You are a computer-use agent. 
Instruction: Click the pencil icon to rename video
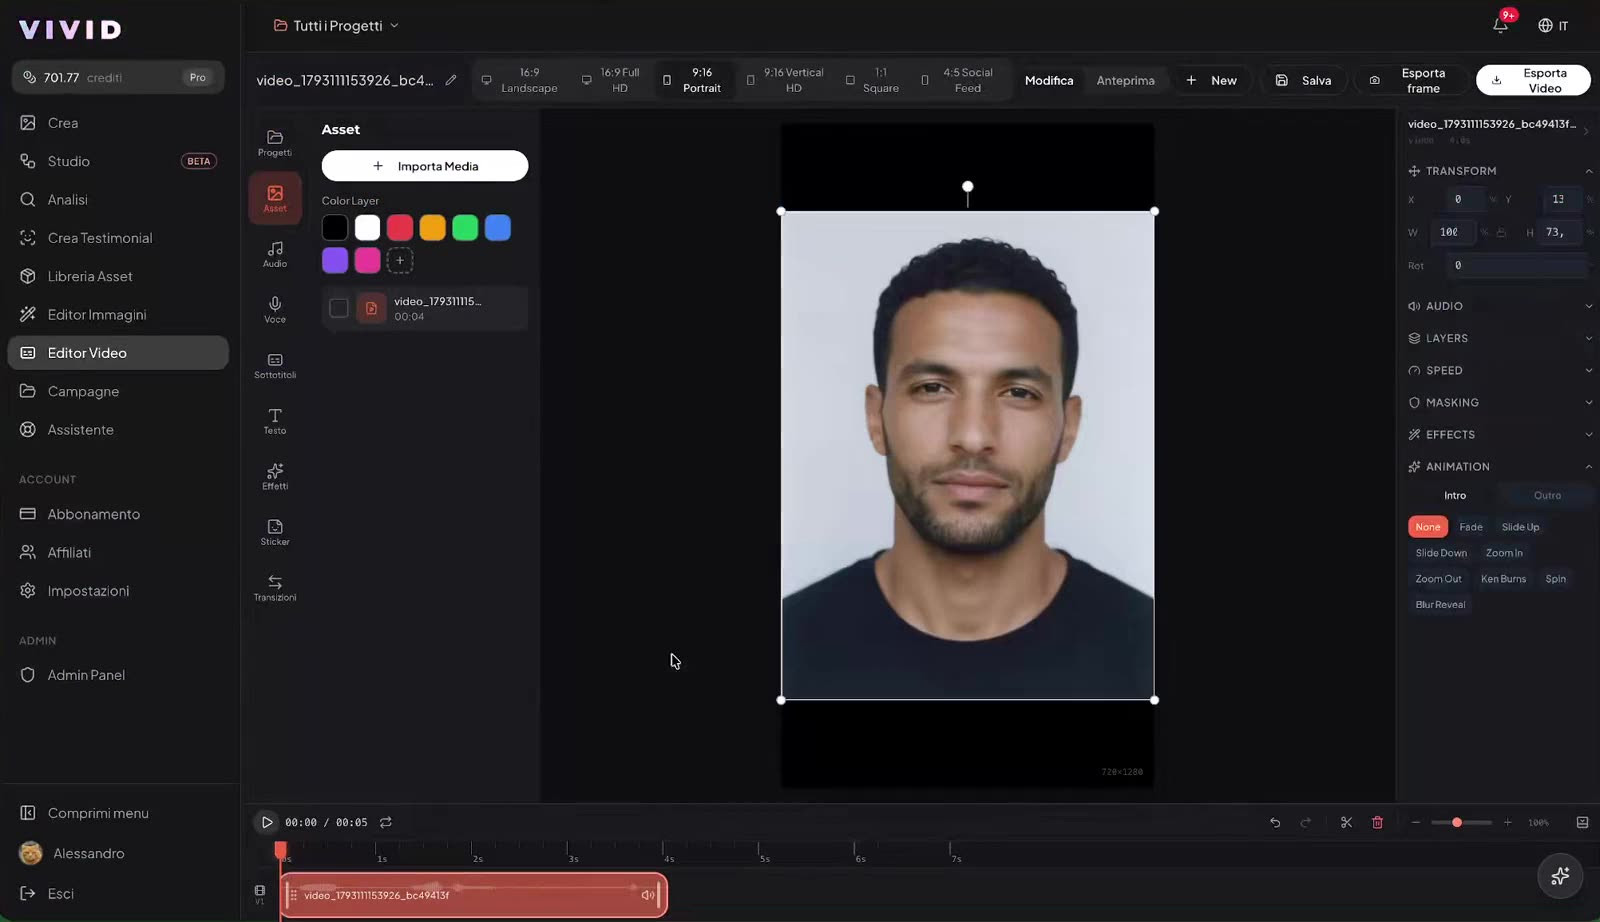[x=451, y=80]
